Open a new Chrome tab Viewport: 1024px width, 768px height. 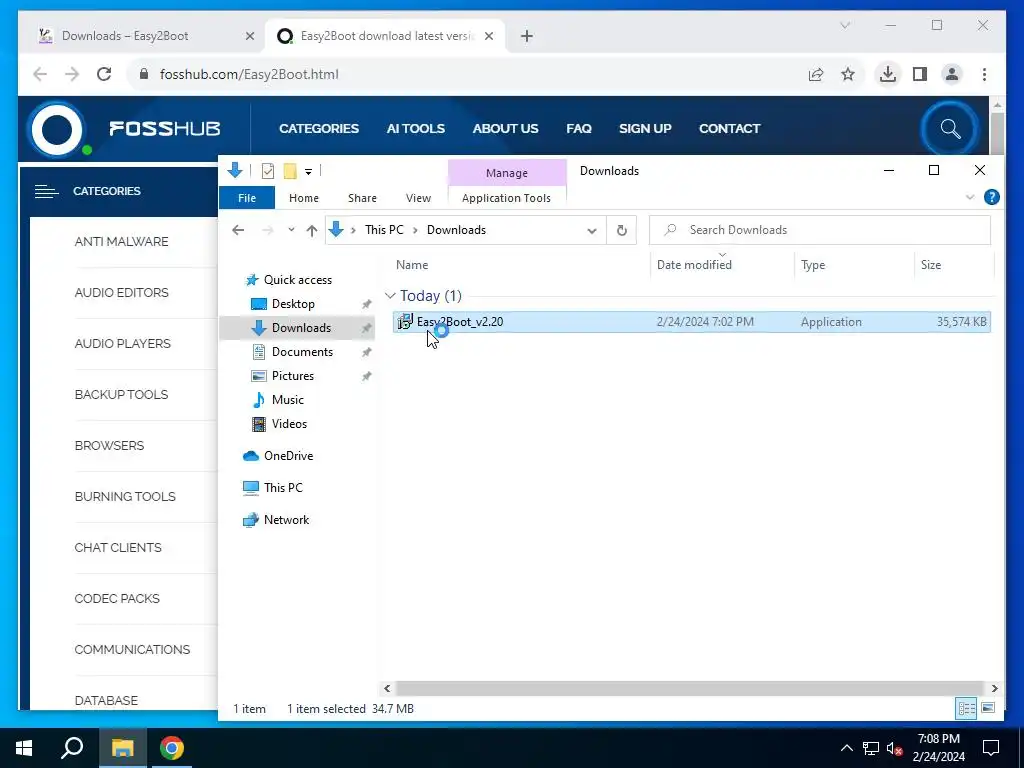[526, 36]
